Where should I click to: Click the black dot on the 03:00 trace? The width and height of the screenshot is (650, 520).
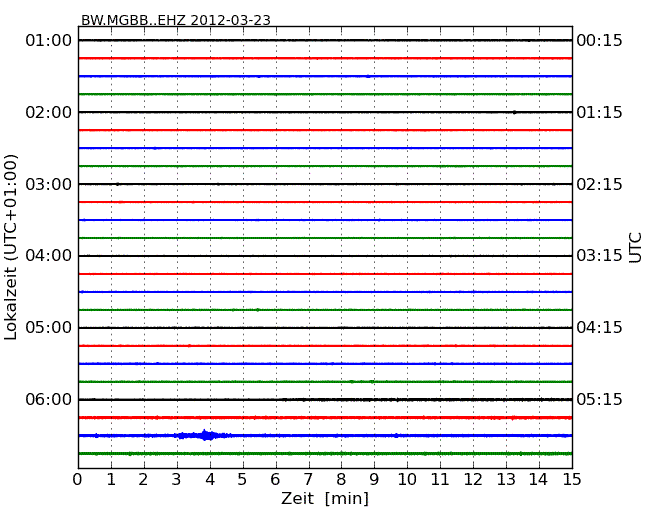pos(118,184)
